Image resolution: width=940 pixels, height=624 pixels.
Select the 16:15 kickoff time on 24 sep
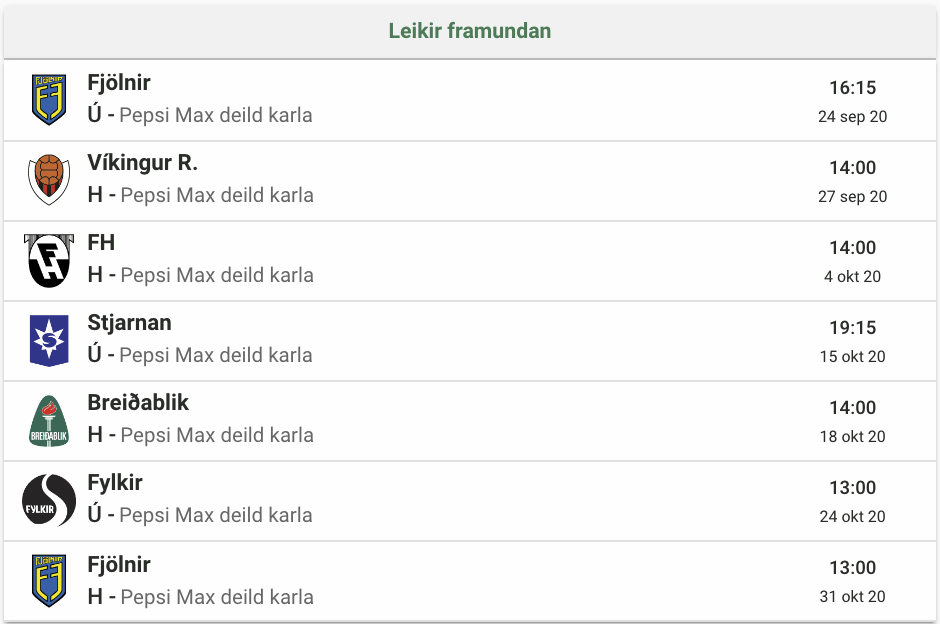(852, 88)
